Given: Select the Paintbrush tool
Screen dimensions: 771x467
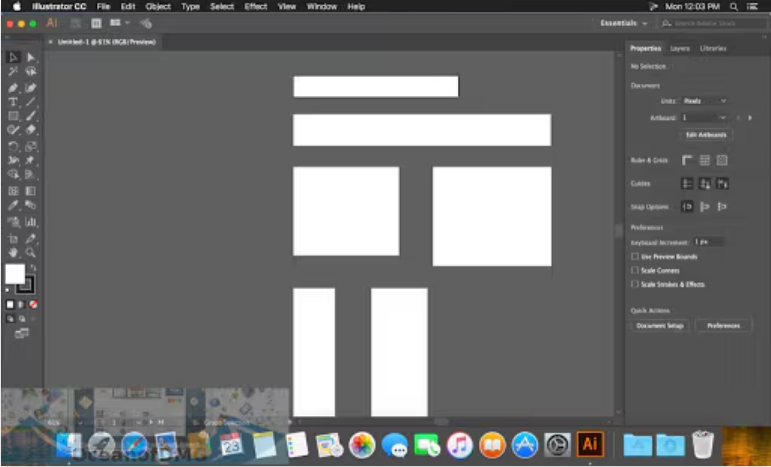Looking at the screenshot, I should coord(31,117).
